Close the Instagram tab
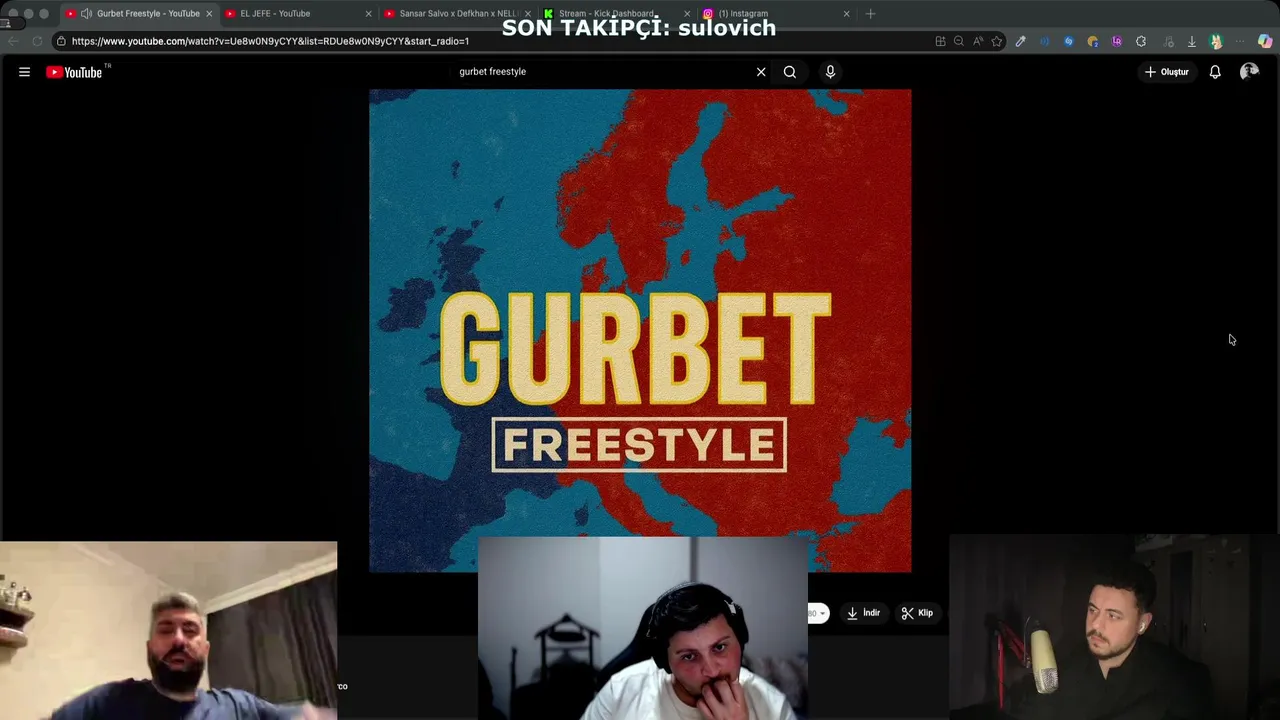Screen dimensions: 1280x720 click(x=846, y=14)
